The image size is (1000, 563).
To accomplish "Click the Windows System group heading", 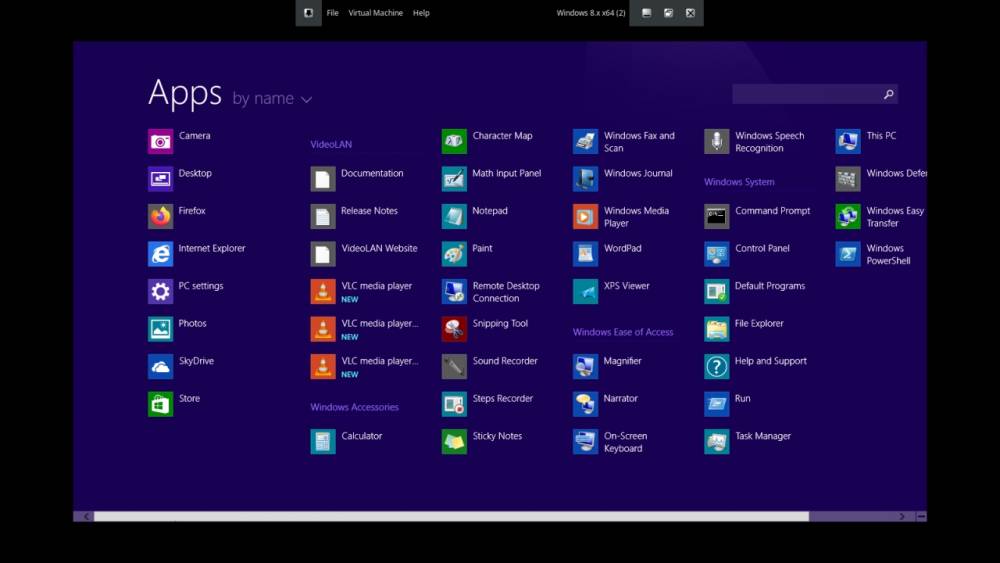I will coord(739,182).
